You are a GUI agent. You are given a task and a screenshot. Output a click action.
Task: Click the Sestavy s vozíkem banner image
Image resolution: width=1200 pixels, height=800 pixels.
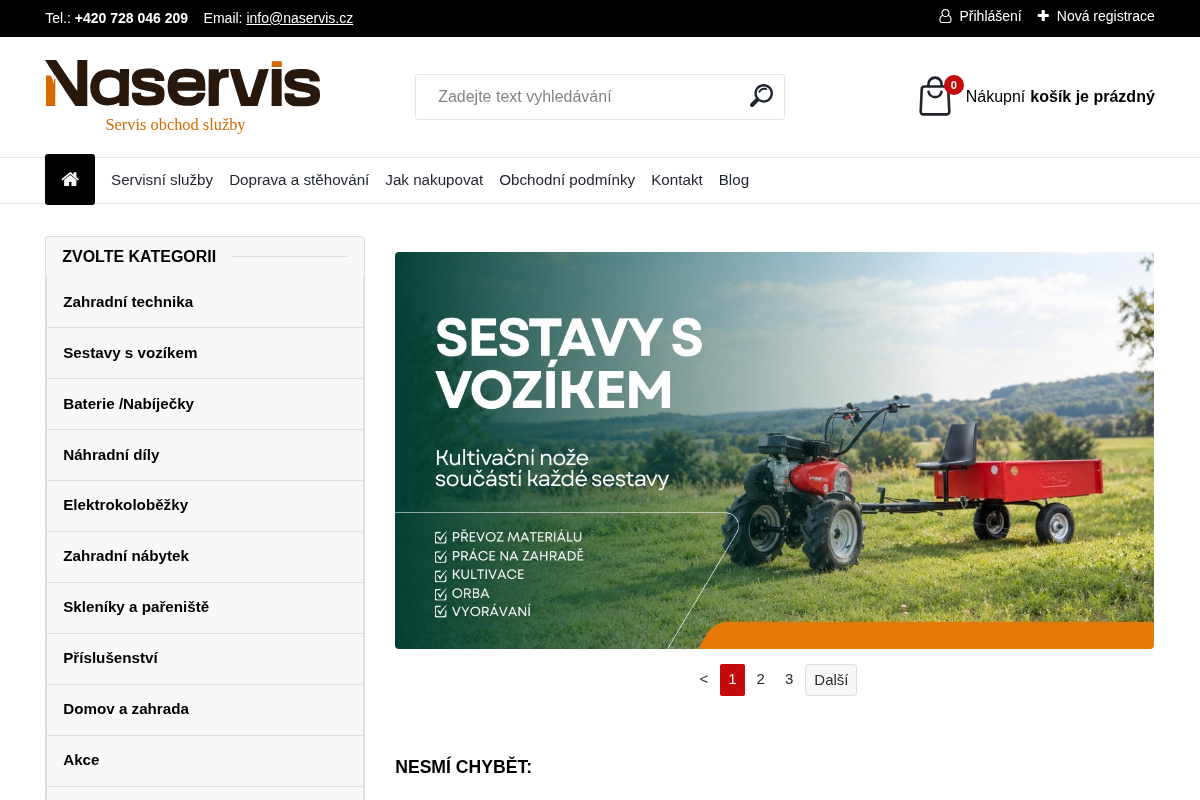pyautogui.click(x=774, y=450)
